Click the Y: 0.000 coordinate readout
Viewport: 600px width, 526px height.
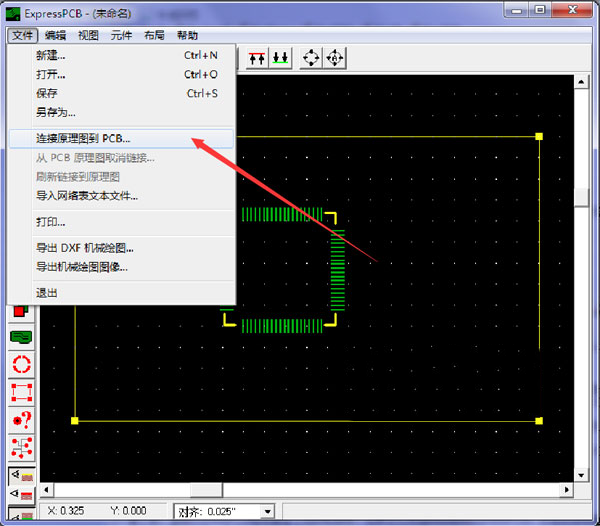[128, 511]
